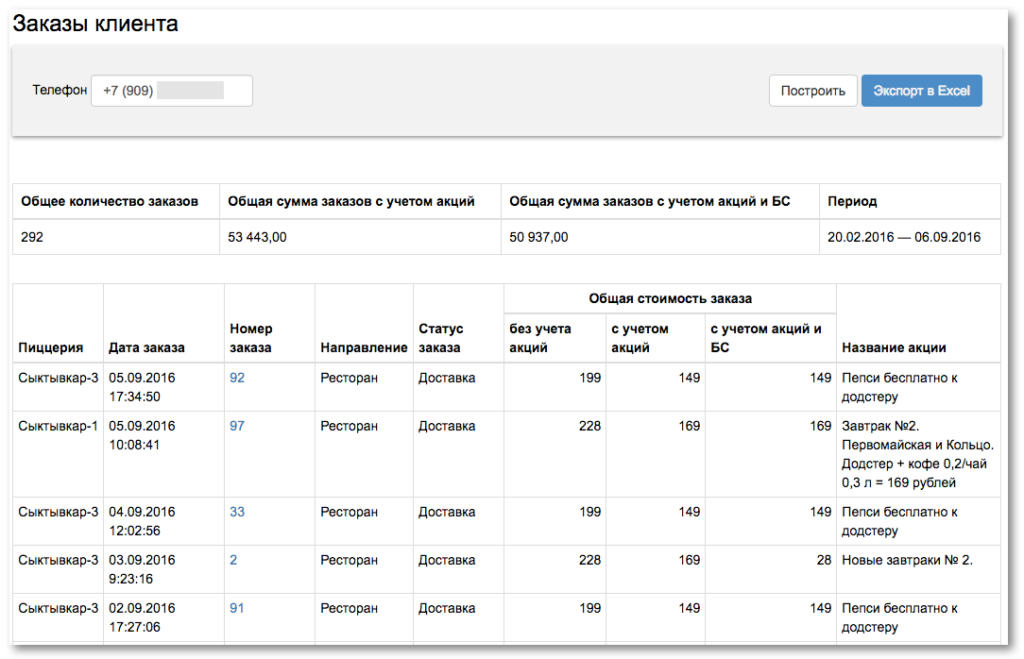Select date cell 04.09.2016 12:02:56
1024x659 pixels.
tap(142, 521)
